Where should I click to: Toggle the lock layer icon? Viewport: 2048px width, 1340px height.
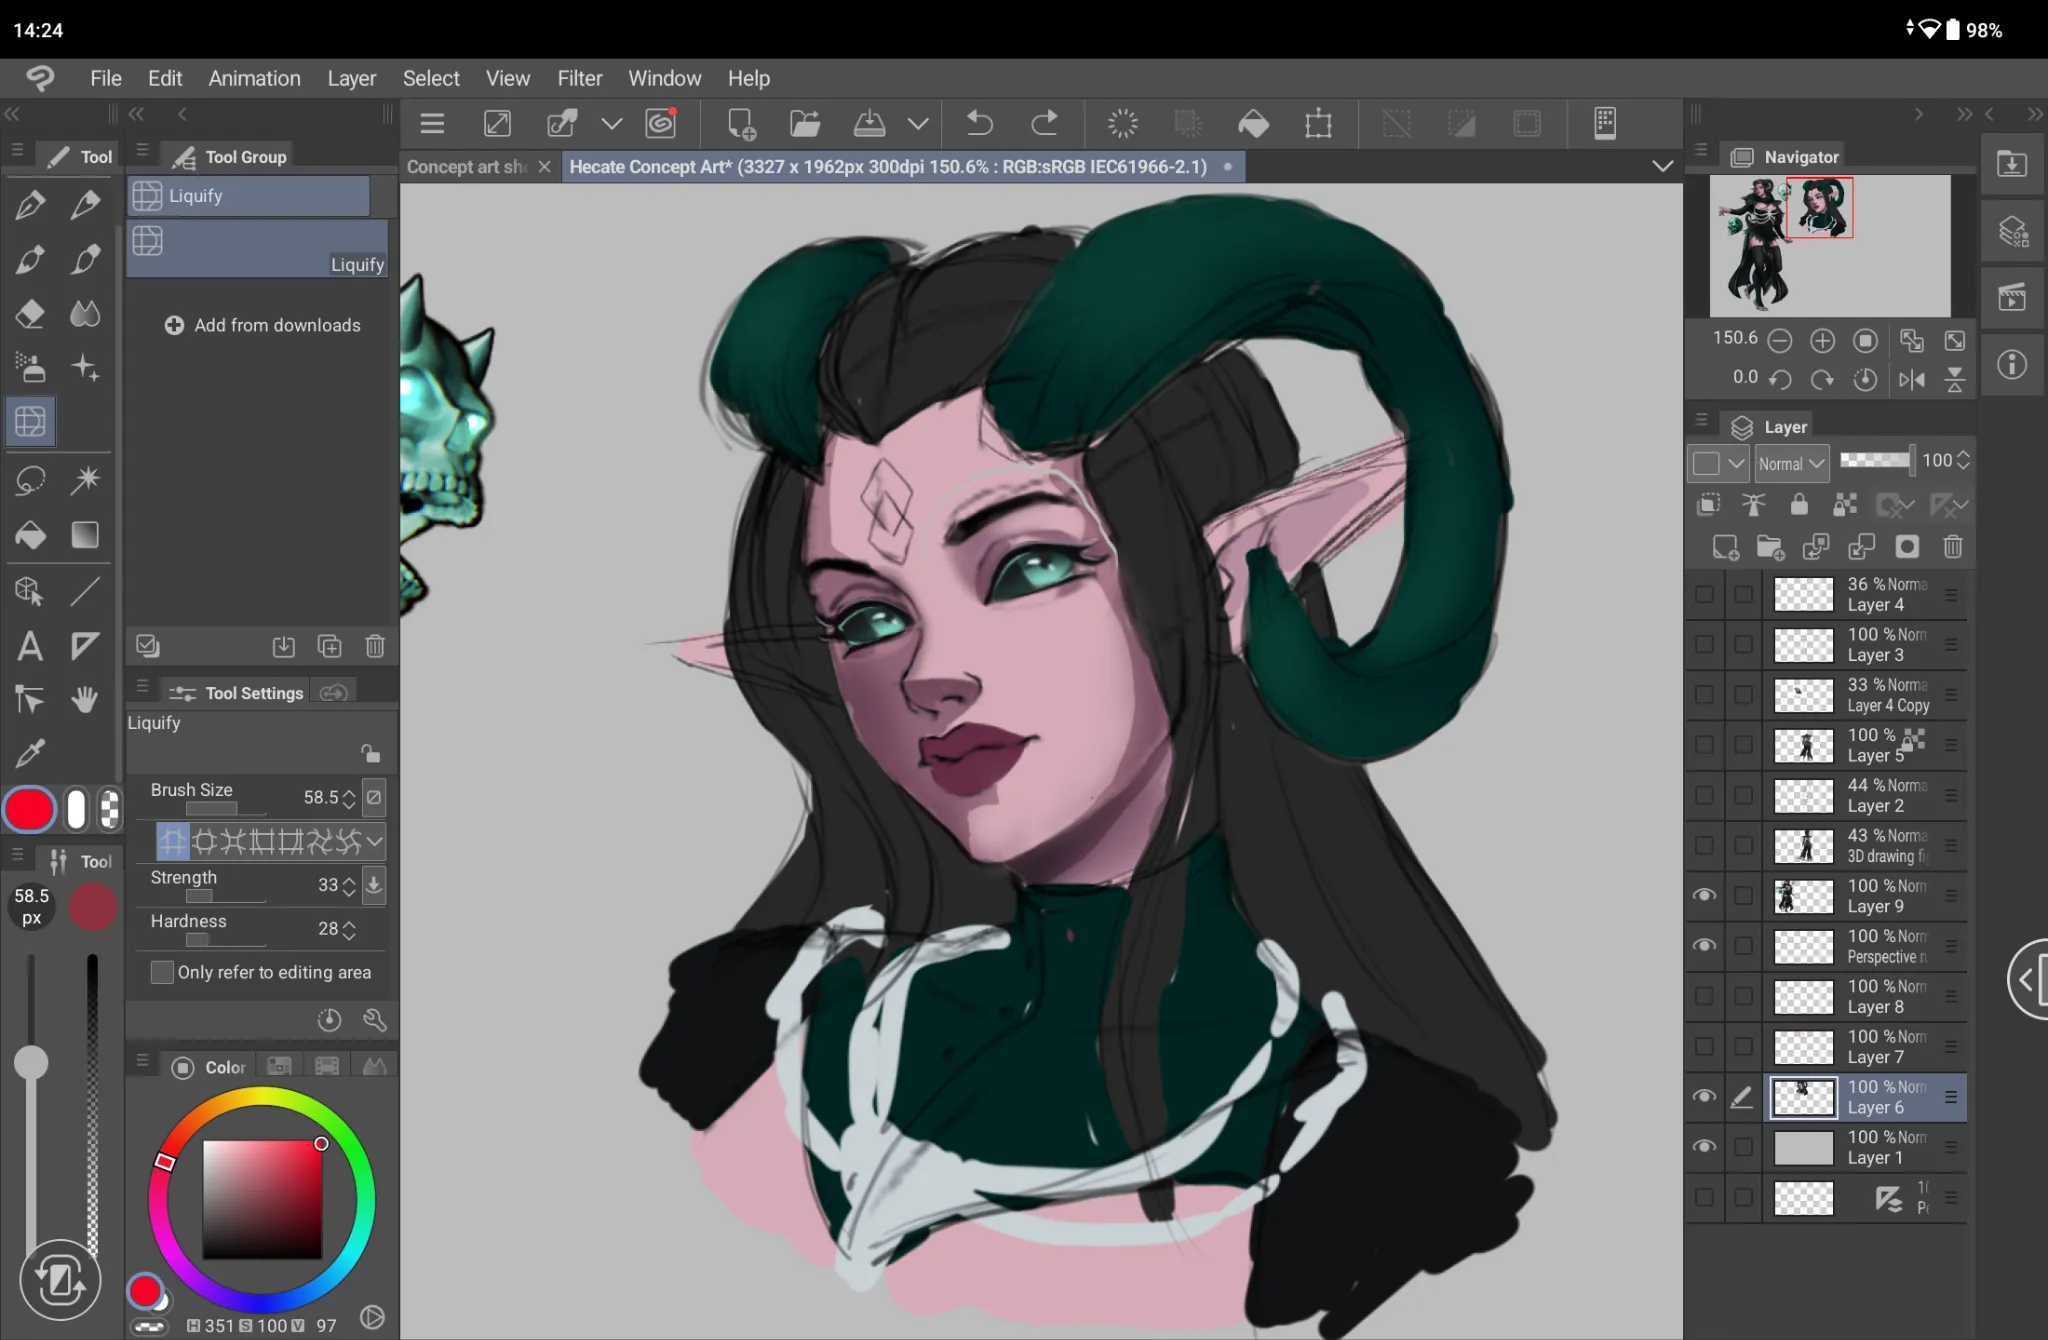(x=1798, y=505)
